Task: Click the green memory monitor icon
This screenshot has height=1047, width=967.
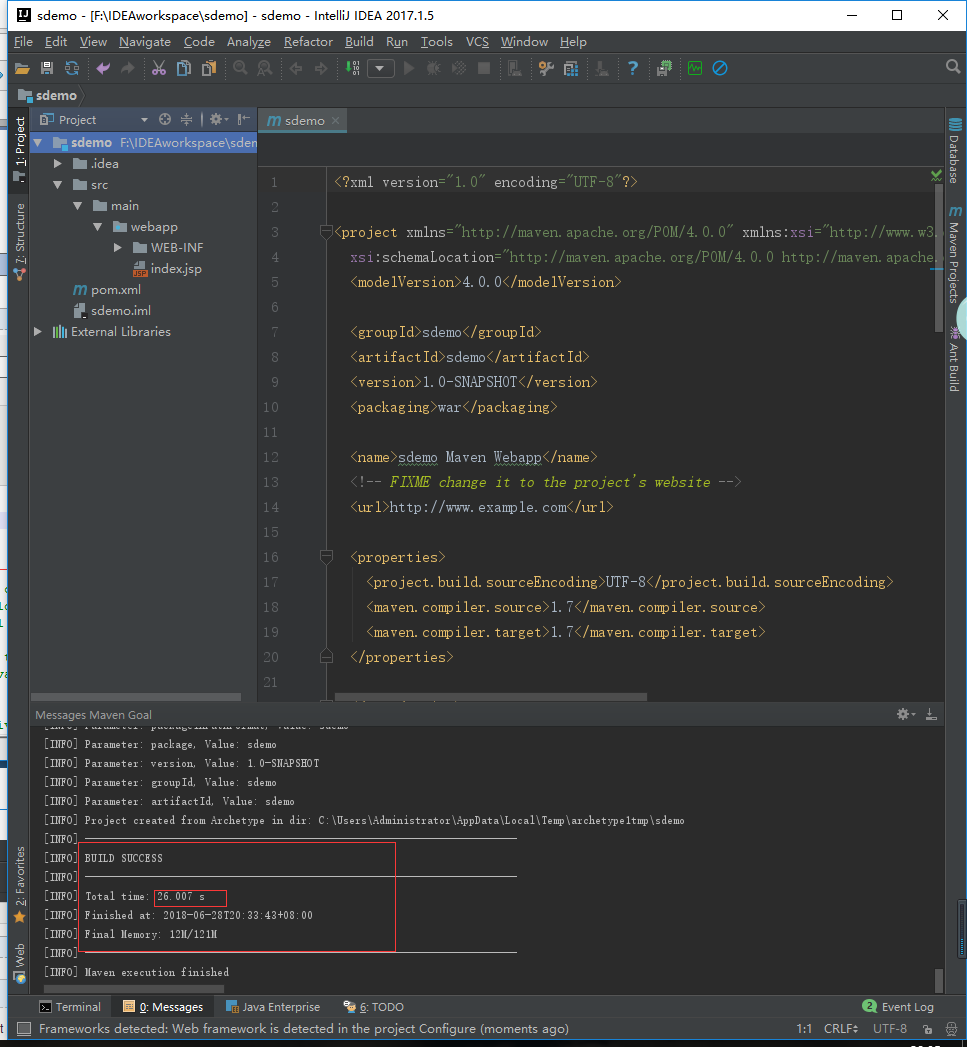Action: (695, 68)
